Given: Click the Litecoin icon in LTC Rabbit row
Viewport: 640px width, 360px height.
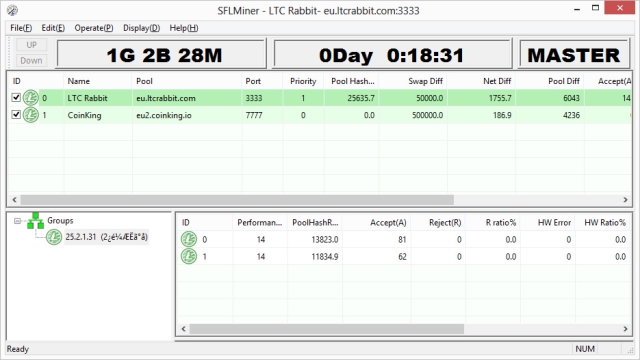Looking at the screenshot, I should [x=31, y=98].
